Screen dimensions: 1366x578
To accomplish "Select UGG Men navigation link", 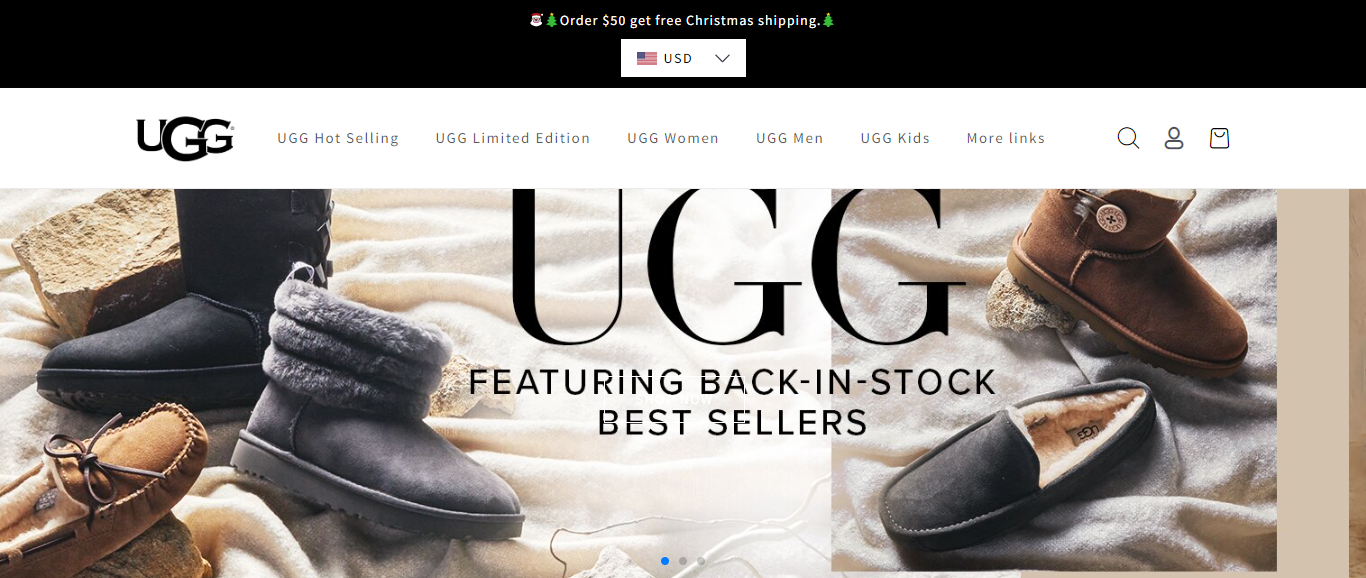I will click(790, 138).
